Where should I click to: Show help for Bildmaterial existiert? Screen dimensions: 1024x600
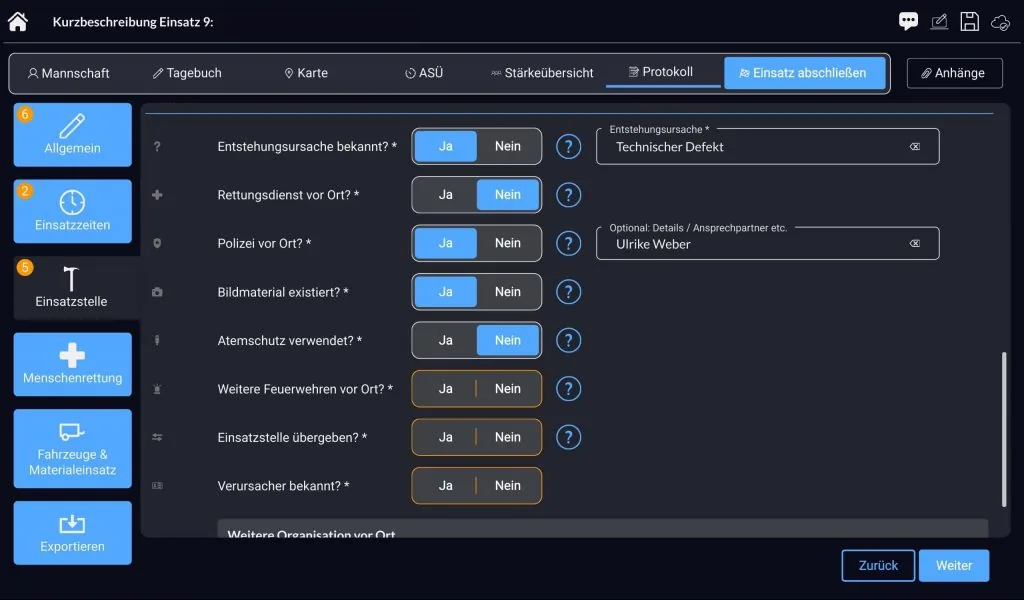click(x=568, y=292)
